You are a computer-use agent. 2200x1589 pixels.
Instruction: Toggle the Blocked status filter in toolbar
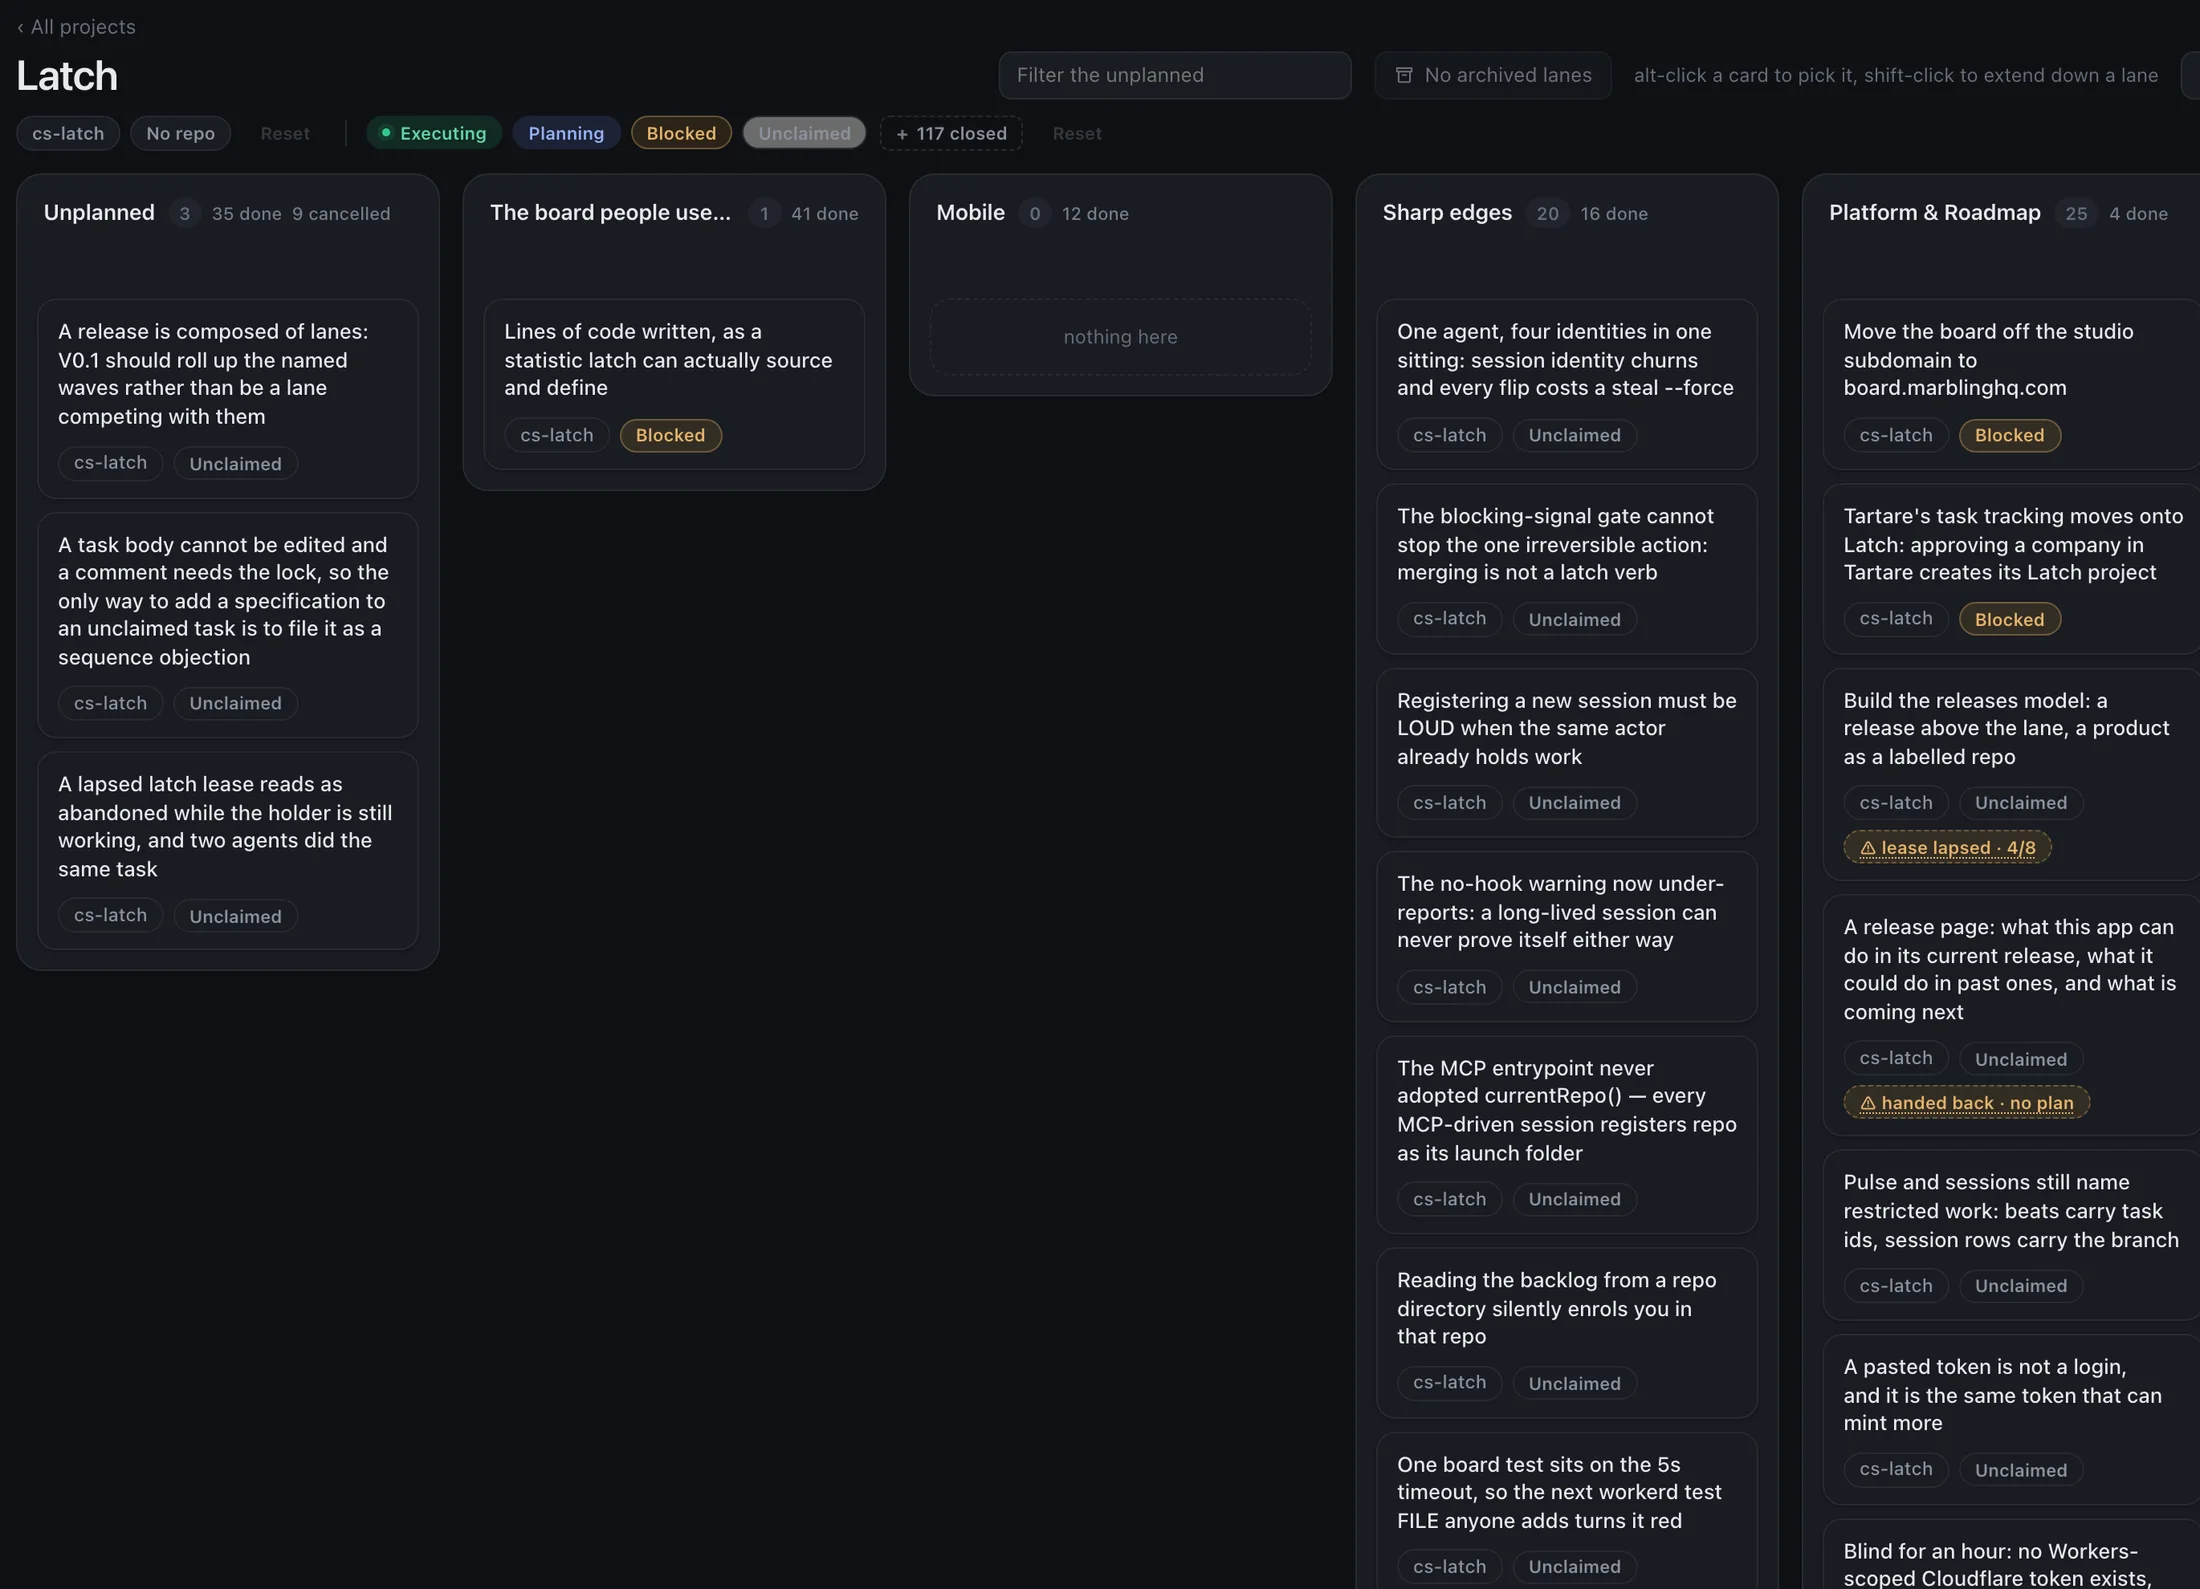(x=681, y=133)
